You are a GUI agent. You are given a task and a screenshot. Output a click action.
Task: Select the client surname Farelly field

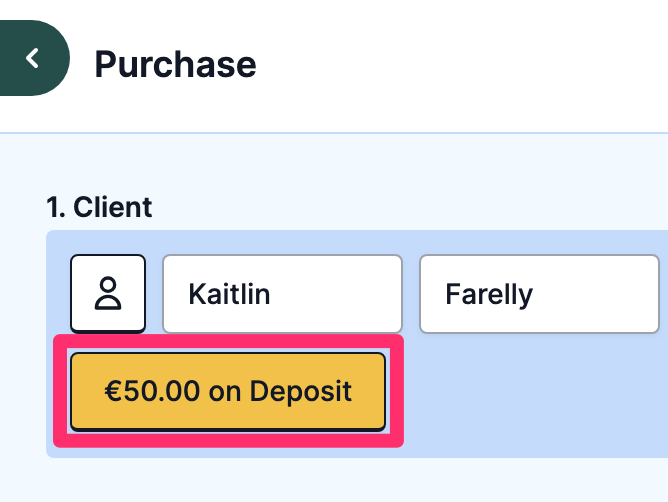(539, 294)
